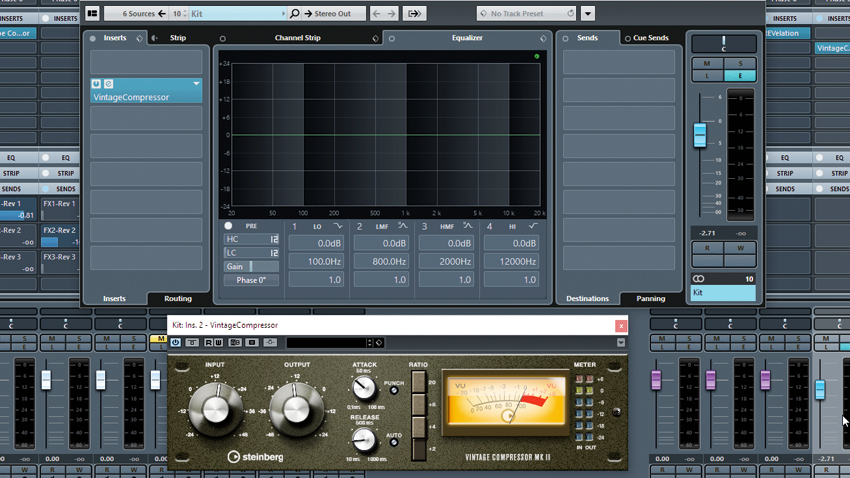This screenshot has height=478, width=850.
Task: Click the Steinberg logo on compressor
Action: point(255,457)
